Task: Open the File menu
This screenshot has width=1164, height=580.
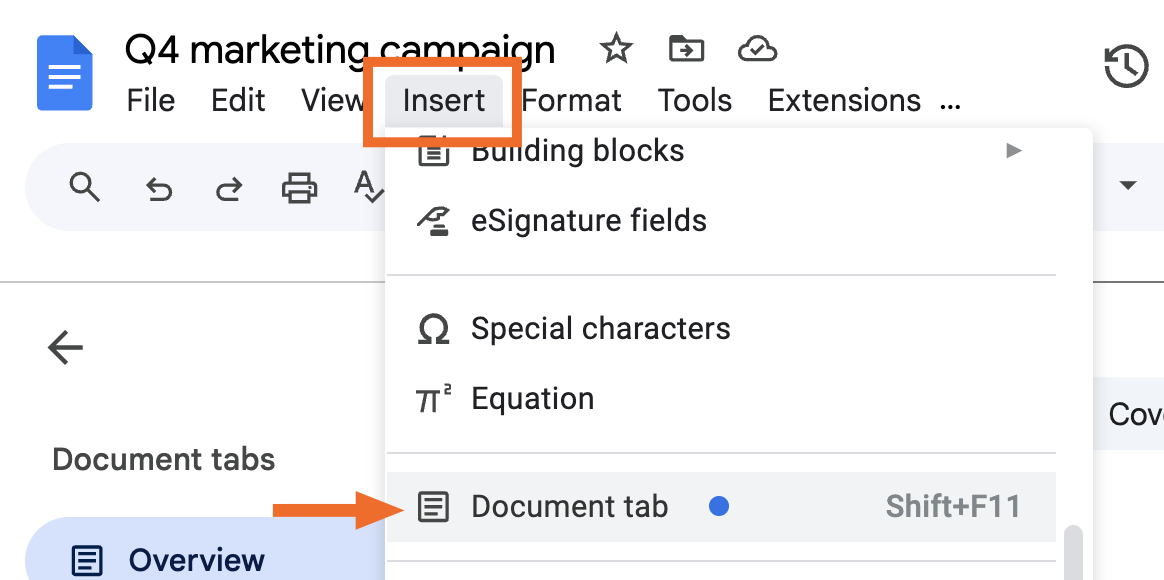Action: coord(151,100)
